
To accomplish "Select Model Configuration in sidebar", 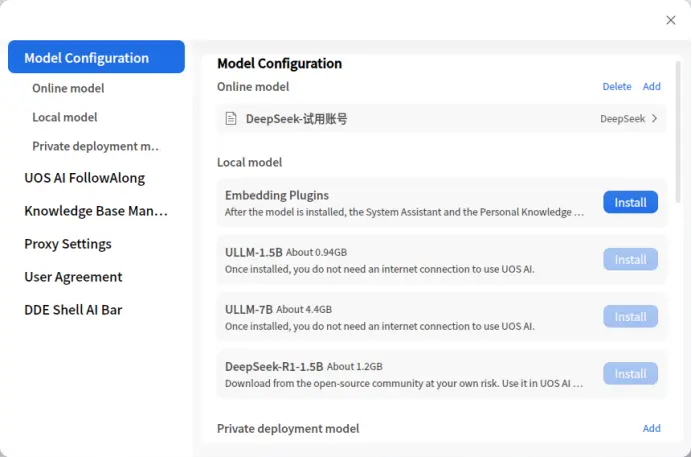I will click(x=96, y=57).
